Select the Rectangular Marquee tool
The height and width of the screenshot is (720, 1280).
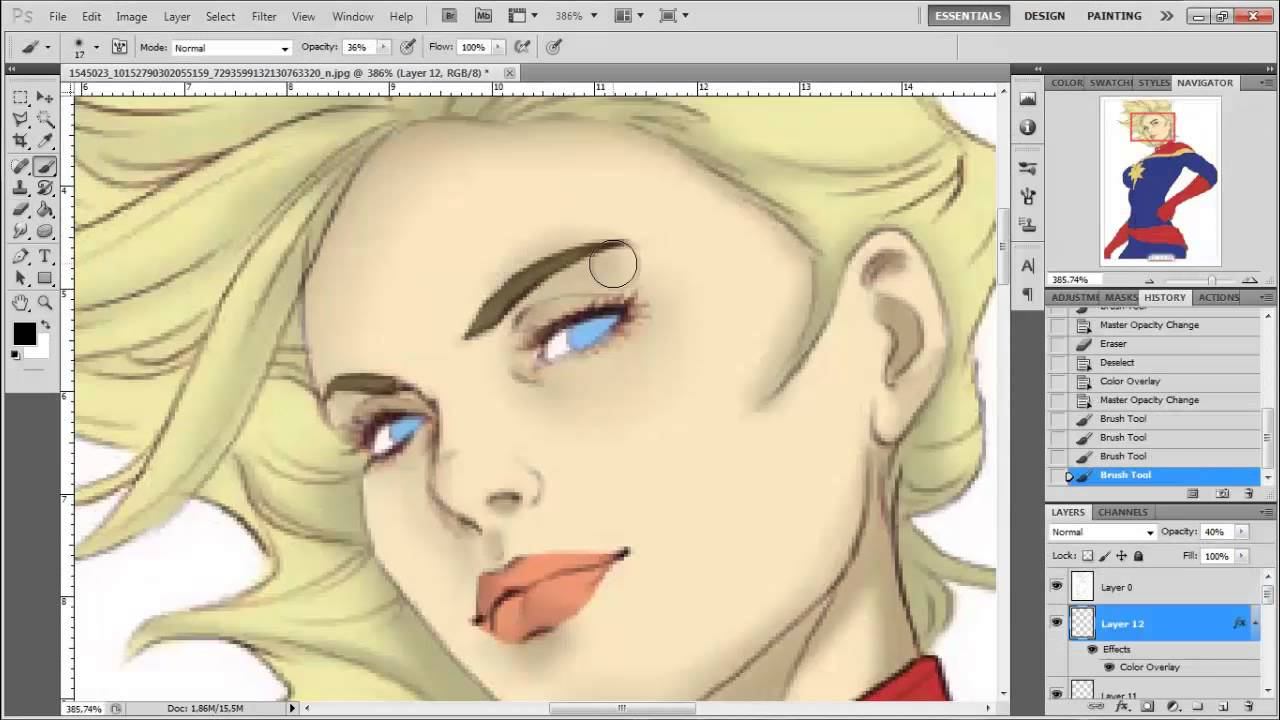click(x=20, y=97)
